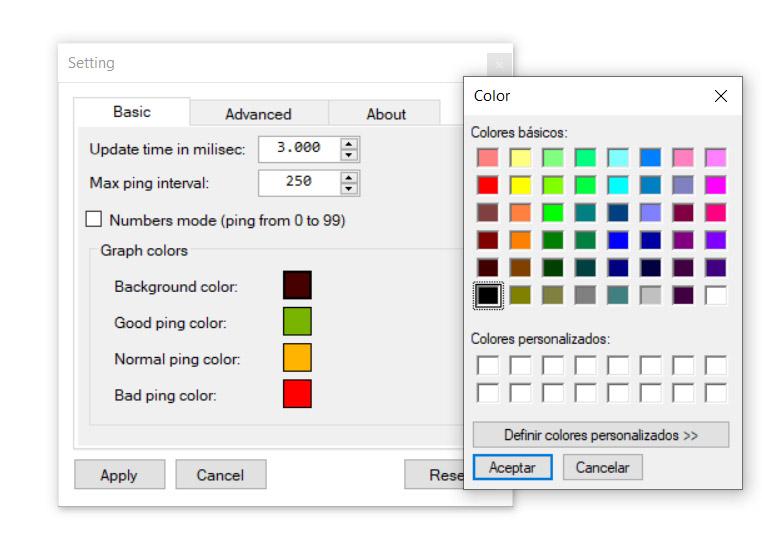Click Aceptar in the Color dialog
This screenshot has height=534, width=762.
pos(512,467)
